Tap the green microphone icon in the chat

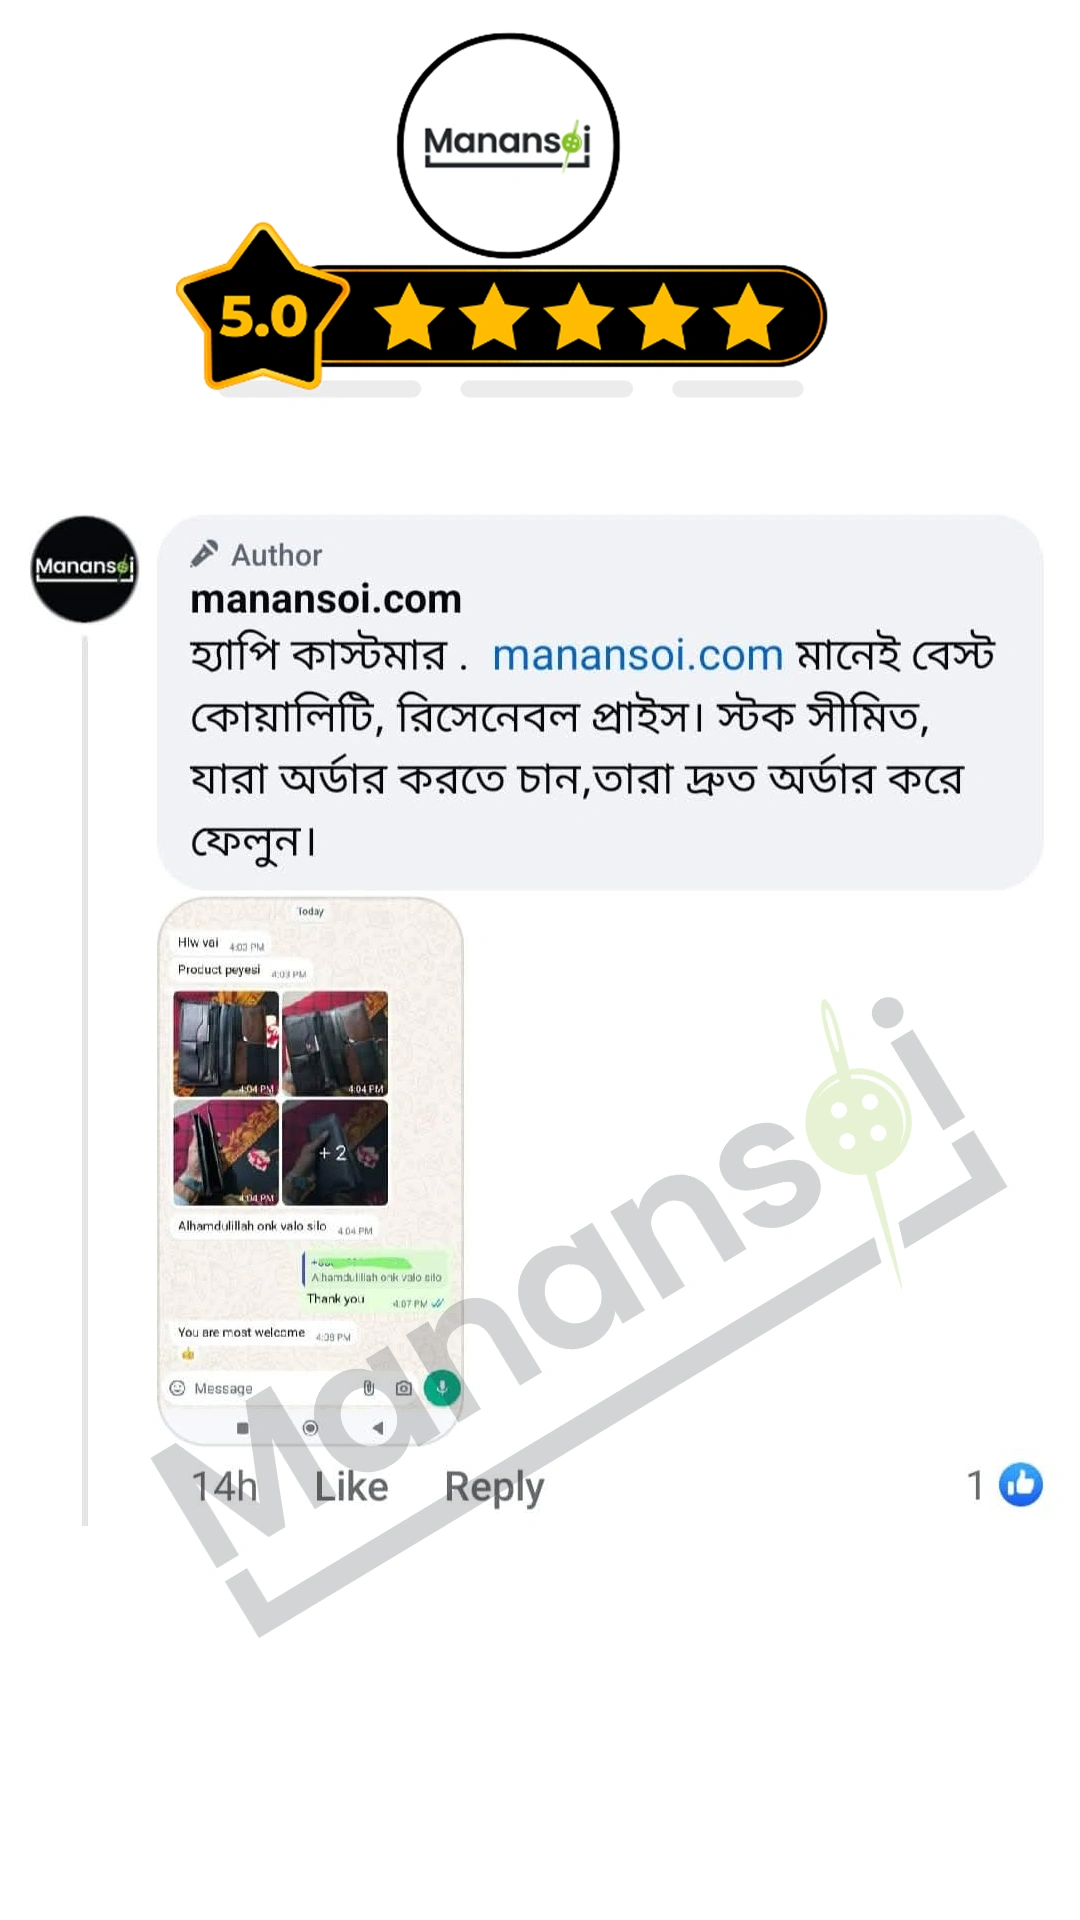point(442,1387)
